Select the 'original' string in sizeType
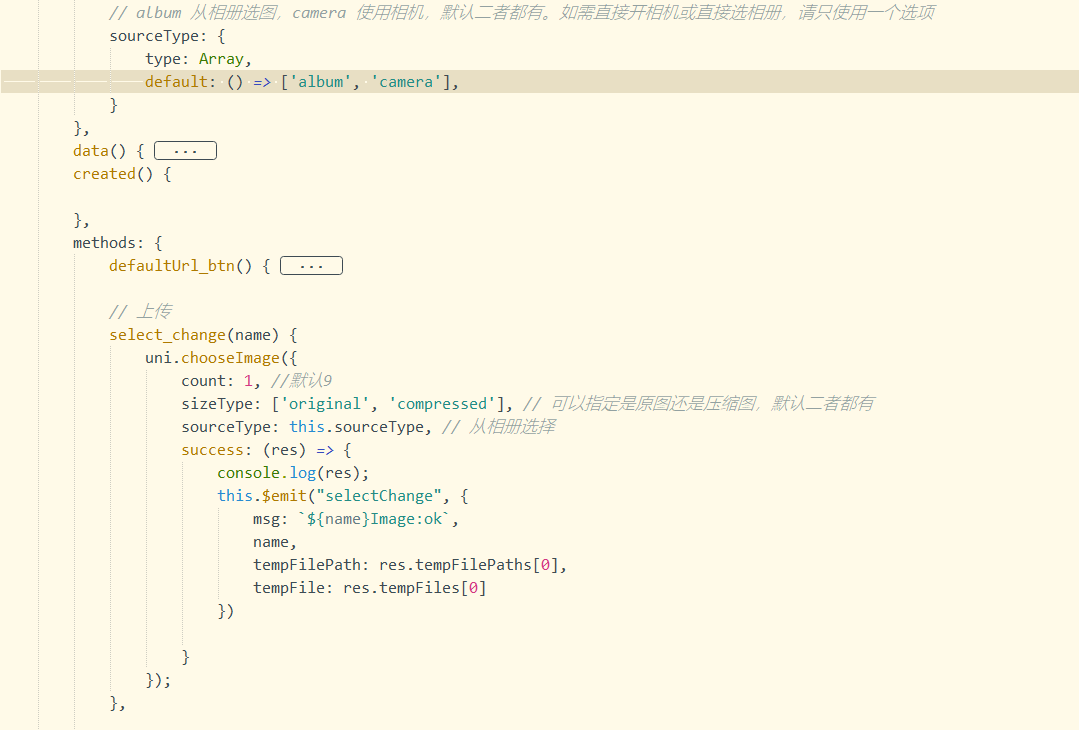This screenshot has height=730, width=1079. coord(325,404)
